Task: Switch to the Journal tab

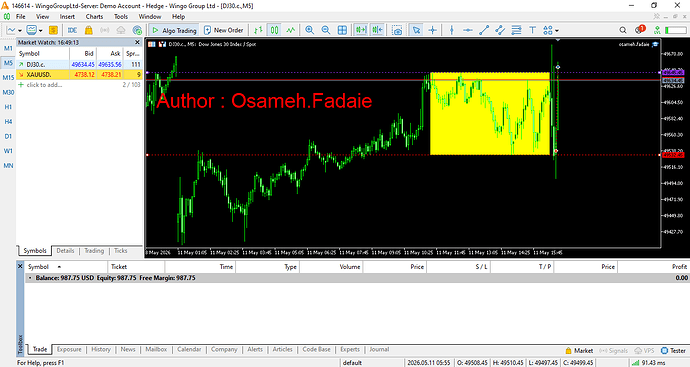Action: point(379,349)
